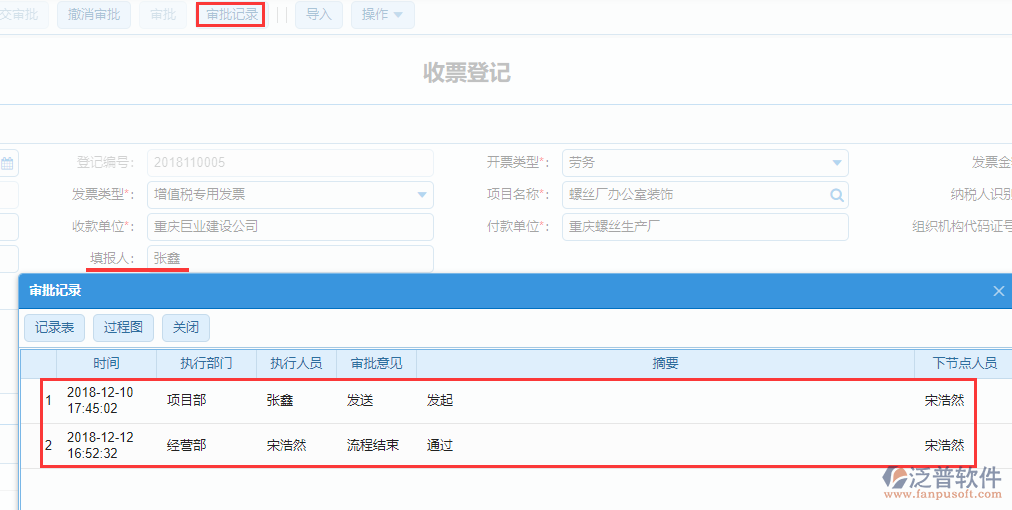Viewport: 1012px width, 510px height.
Task: Click the 收款单位 input field
Action: pos(289,227)
